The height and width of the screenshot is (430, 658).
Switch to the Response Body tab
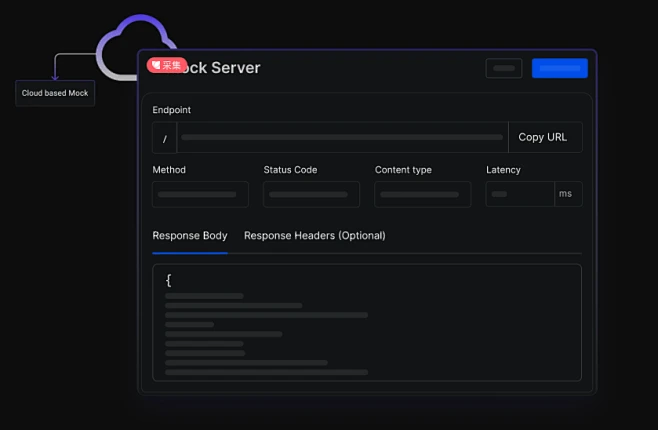pos(190,236)
